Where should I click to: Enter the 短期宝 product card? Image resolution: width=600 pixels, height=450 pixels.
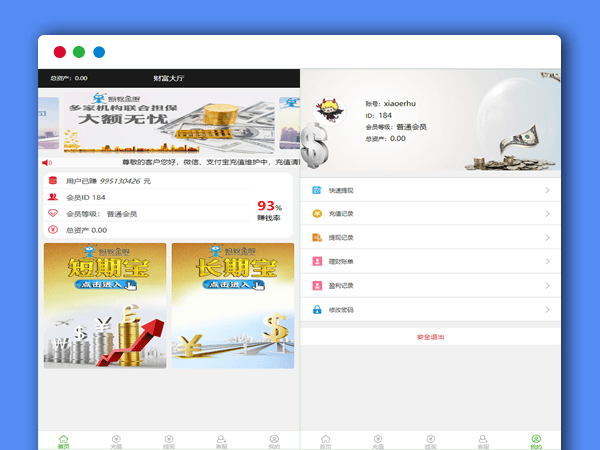105,305
